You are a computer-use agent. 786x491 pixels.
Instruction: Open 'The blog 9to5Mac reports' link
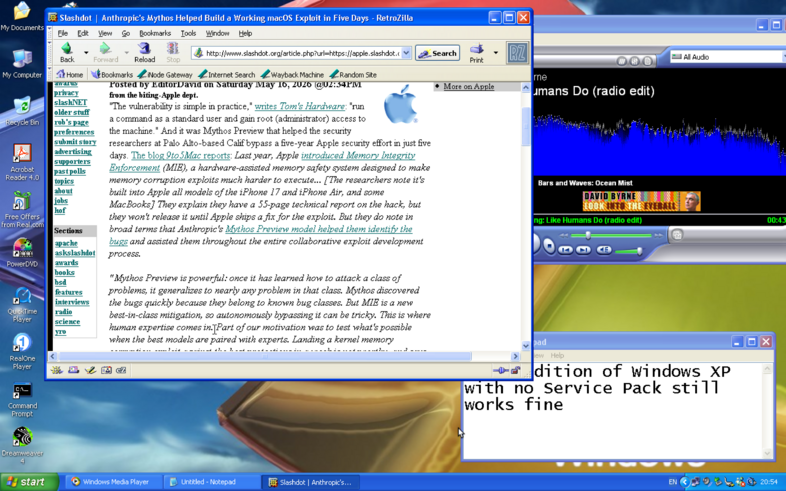pos(180,155)
